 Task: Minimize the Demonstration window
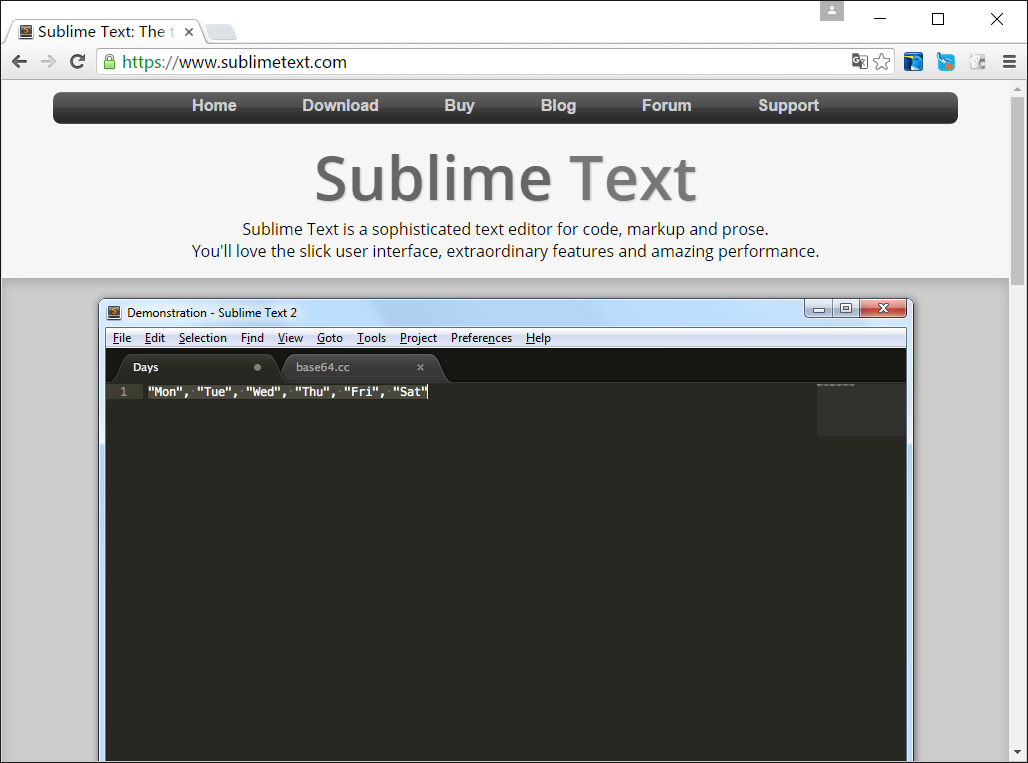click(819, 309)
